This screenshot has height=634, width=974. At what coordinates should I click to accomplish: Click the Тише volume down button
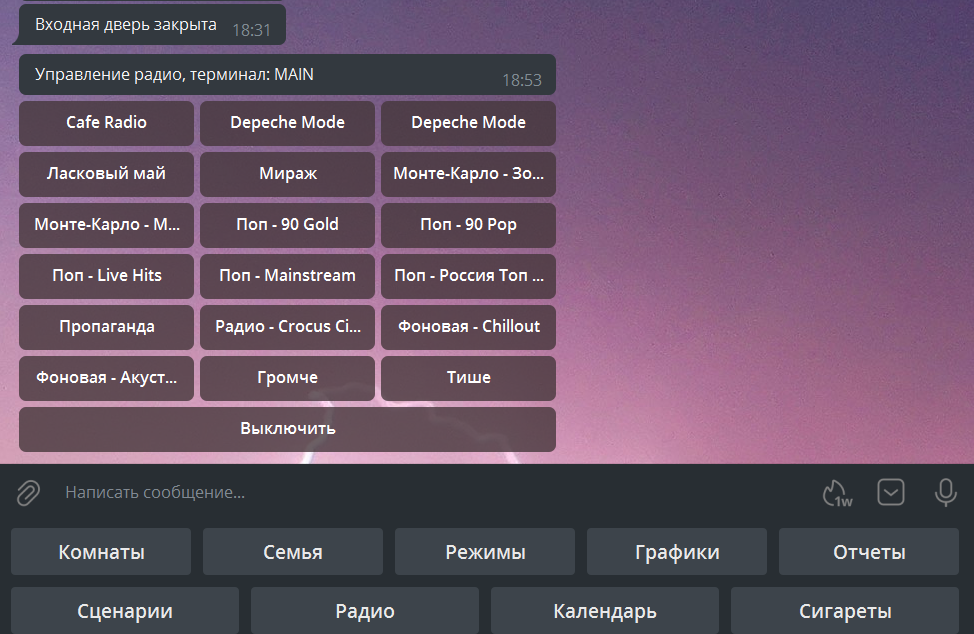click(x=468, y=378)
